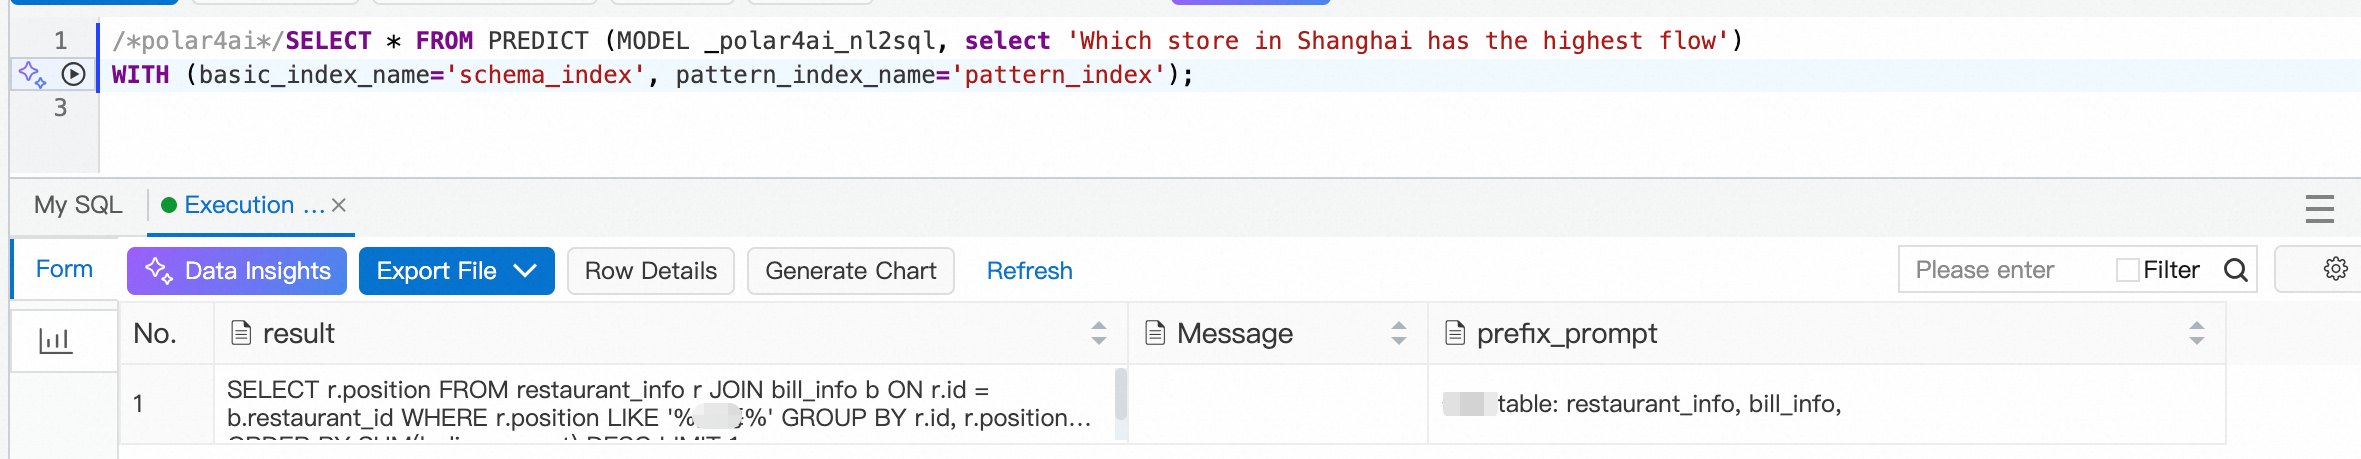Sort the Message column
Screen dimensions: 2361x459
pyautogui.click(x=1399, y=333)
